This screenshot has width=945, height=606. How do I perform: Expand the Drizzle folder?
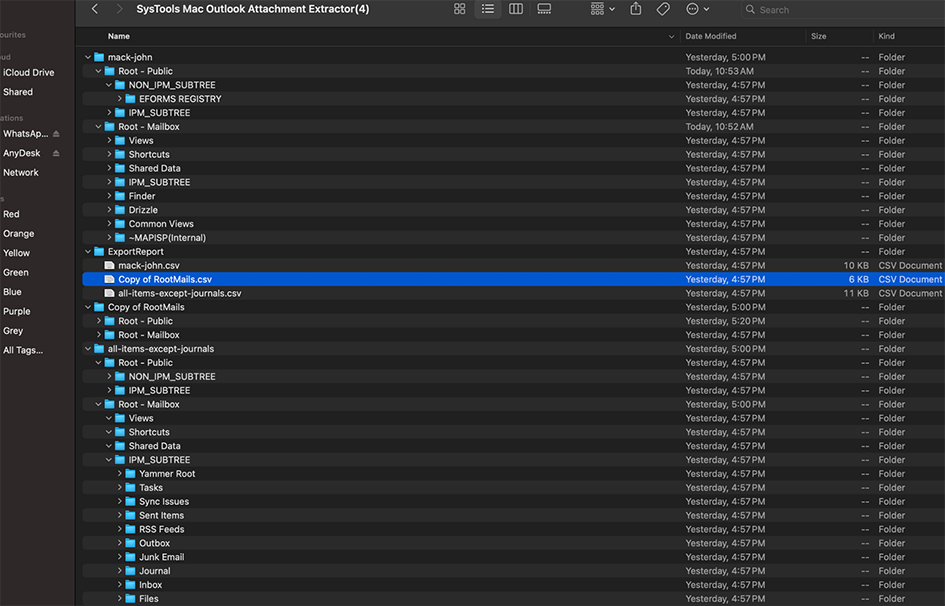[x=109, y=210]
